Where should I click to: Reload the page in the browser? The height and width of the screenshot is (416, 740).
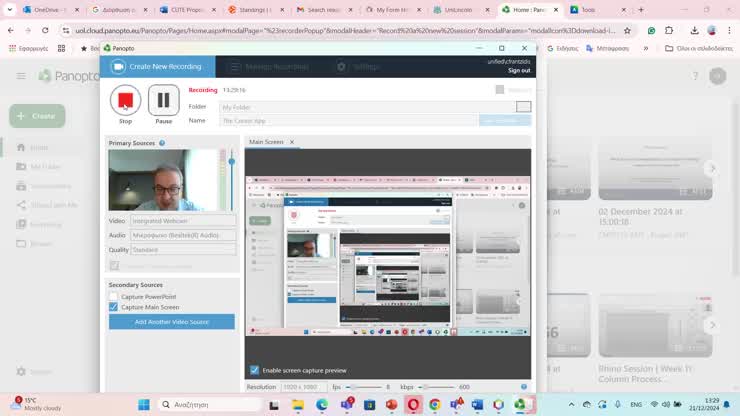click(x=45, y=30)
